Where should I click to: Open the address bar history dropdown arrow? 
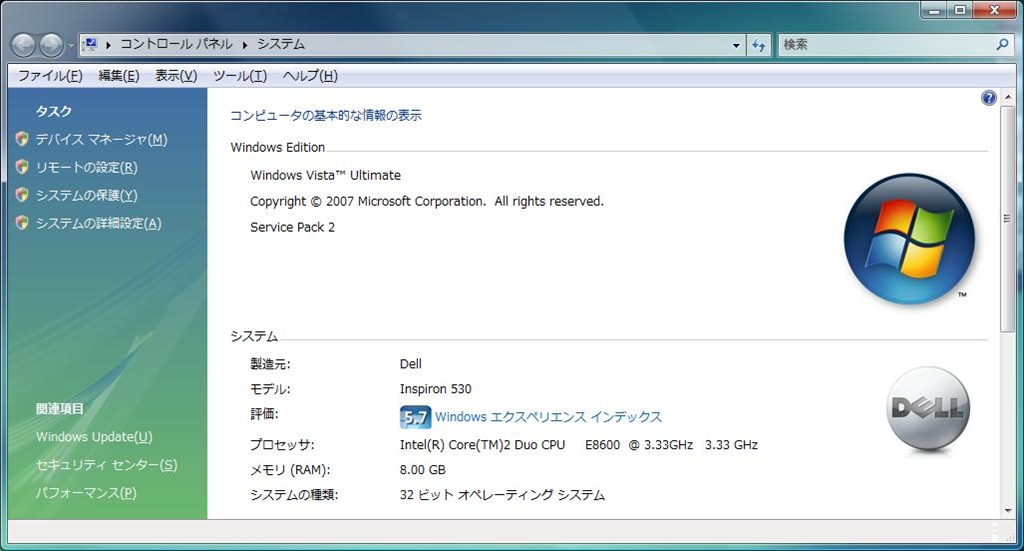click(736, 45)
